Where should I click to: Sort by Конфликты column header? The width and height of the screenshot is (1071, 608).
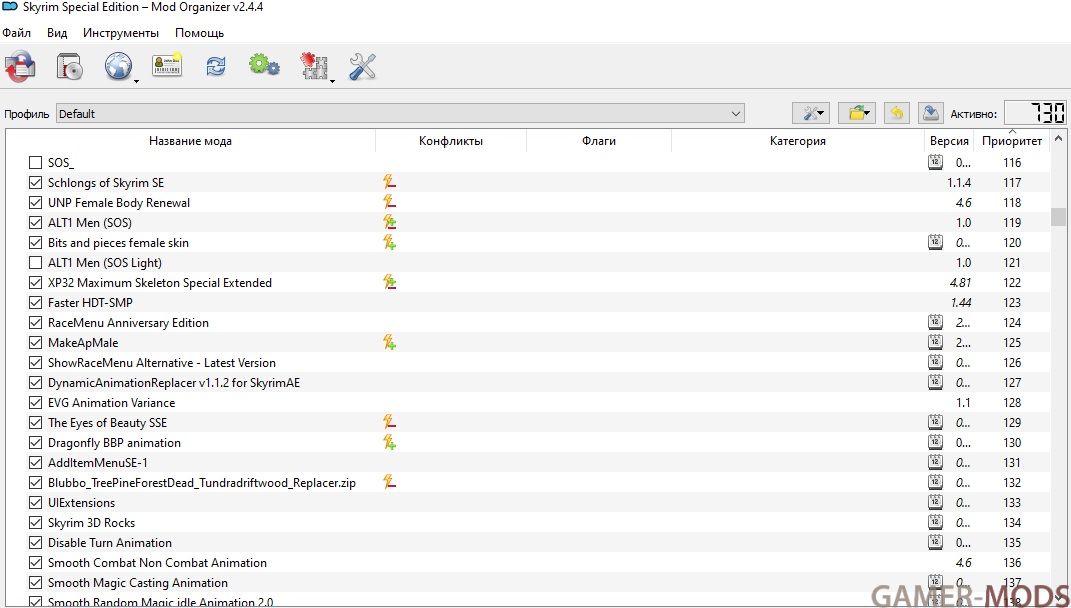pyautogui.click(x=451, y=141)
